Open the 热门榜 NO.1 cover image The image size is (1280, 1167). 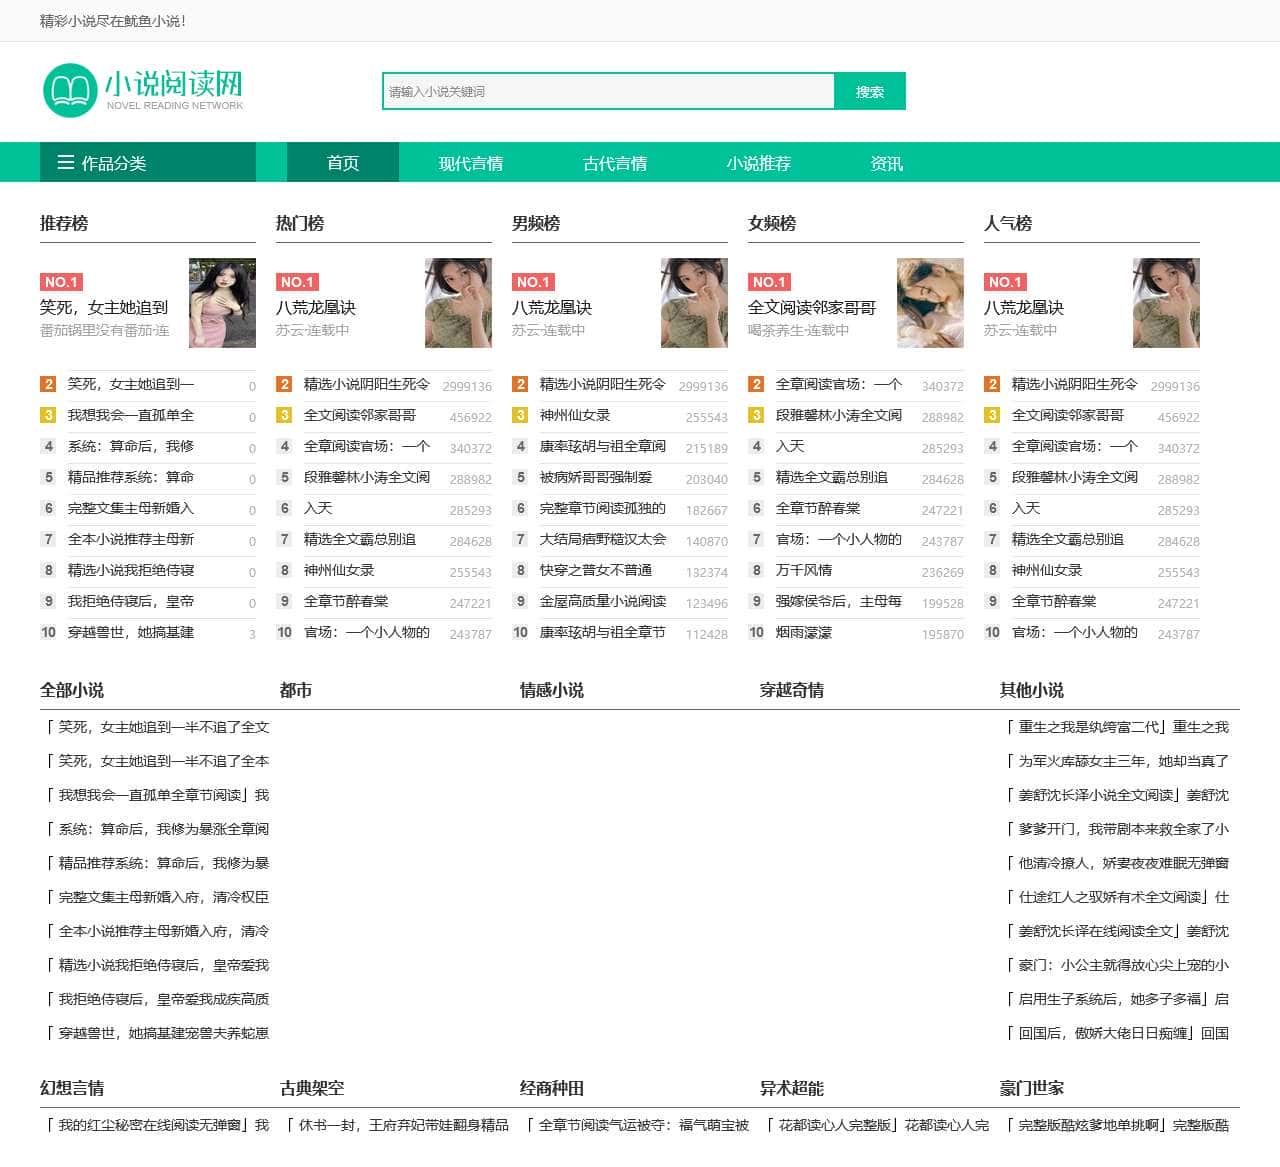tap(458, 303)
